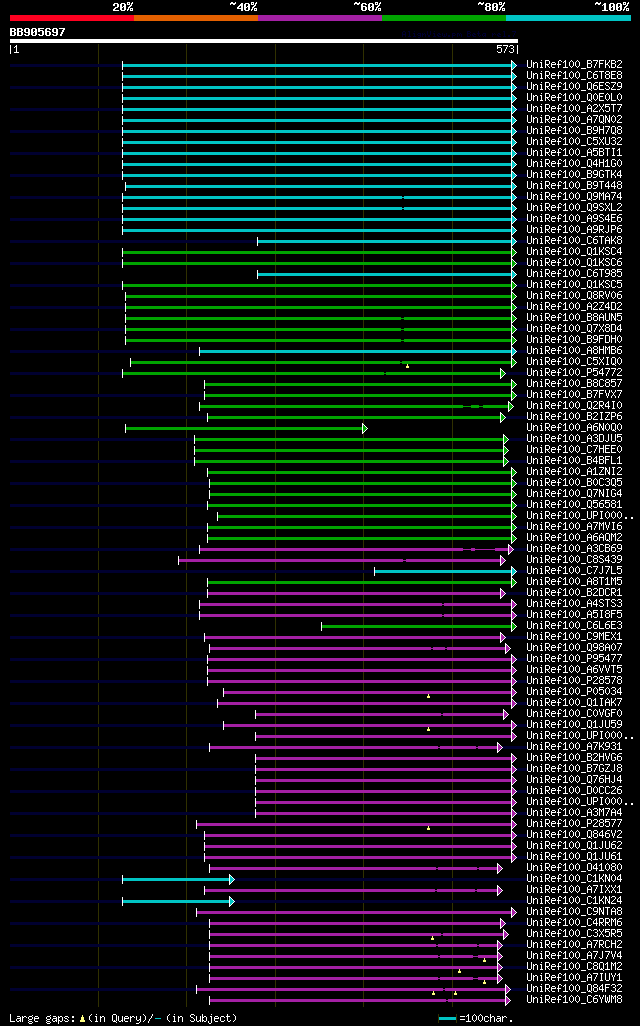This screenshot has width=640, height=1026.
Task: Select the UniRef100_P05034 label
Action: [x=575, y=692]
